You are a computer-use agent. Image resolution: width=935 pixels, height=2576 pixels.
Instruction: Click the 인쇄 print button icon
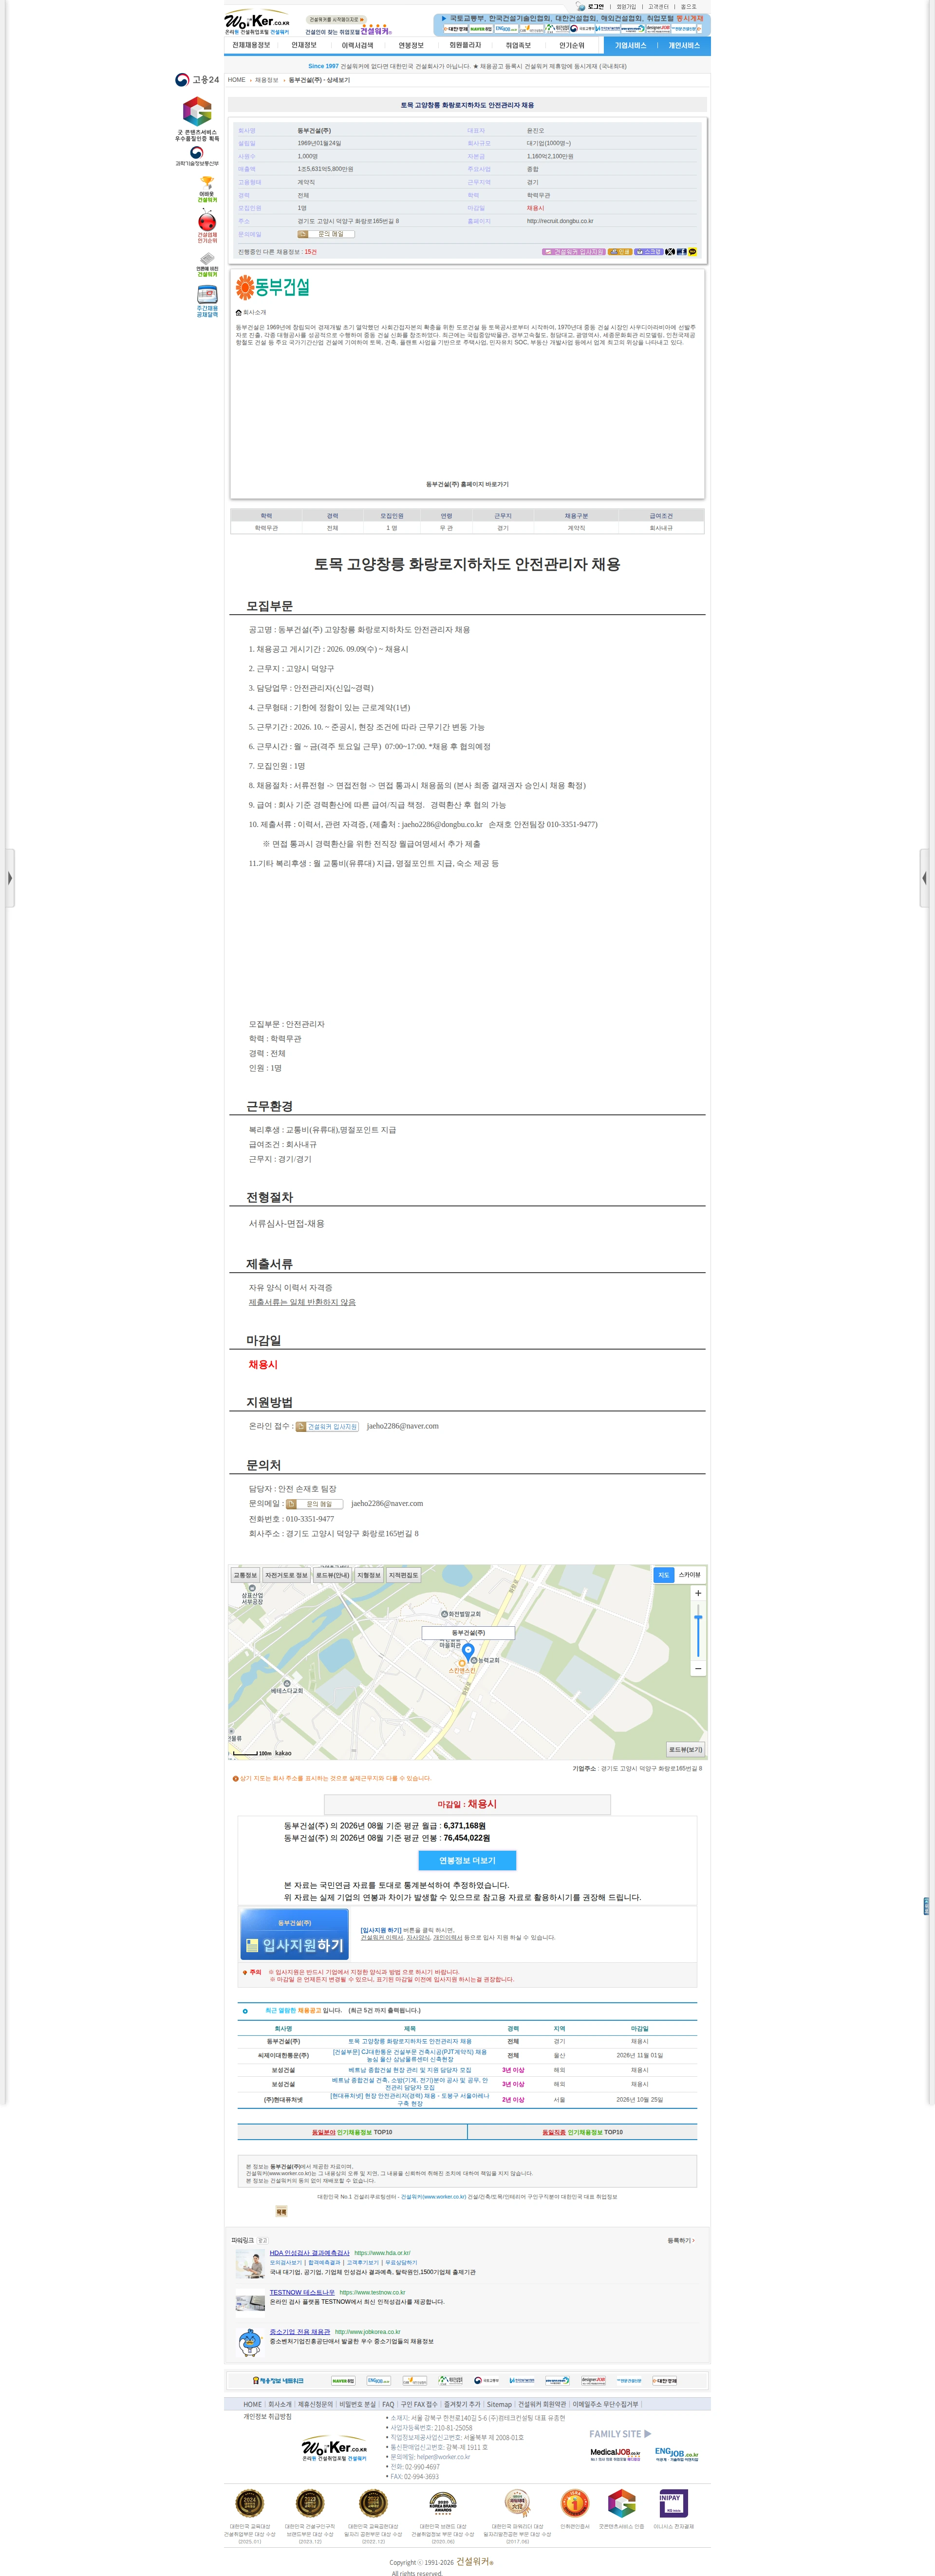click(x=620, y=252)
